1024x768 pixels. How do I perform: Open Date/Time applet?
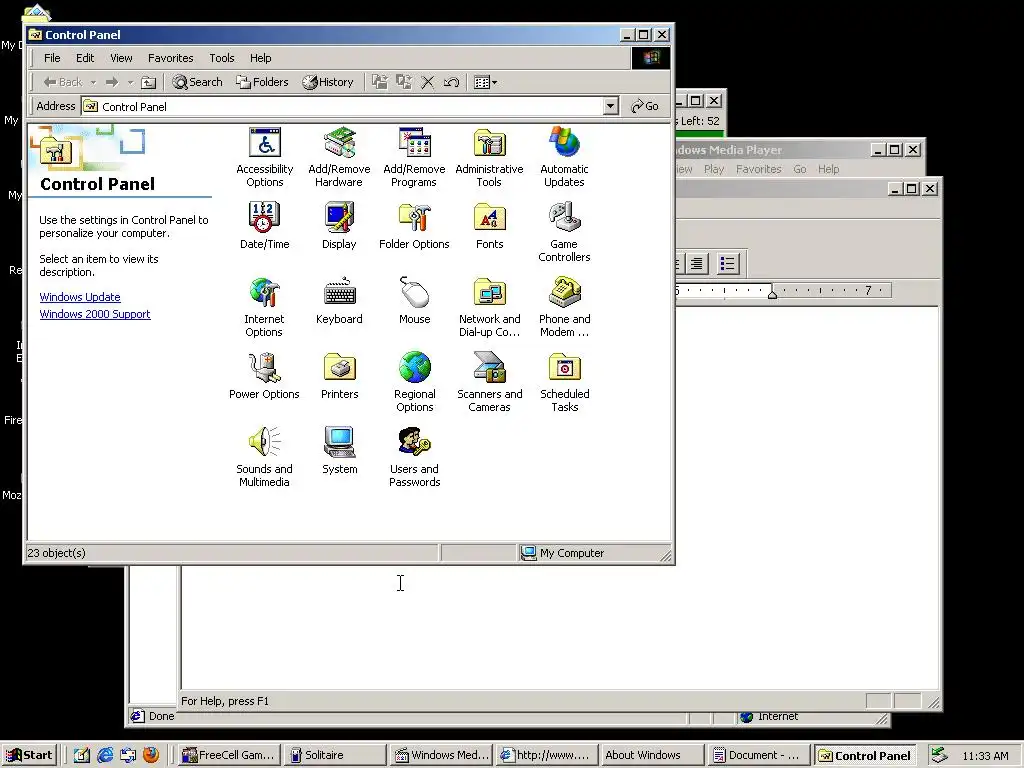click(264, 225)
